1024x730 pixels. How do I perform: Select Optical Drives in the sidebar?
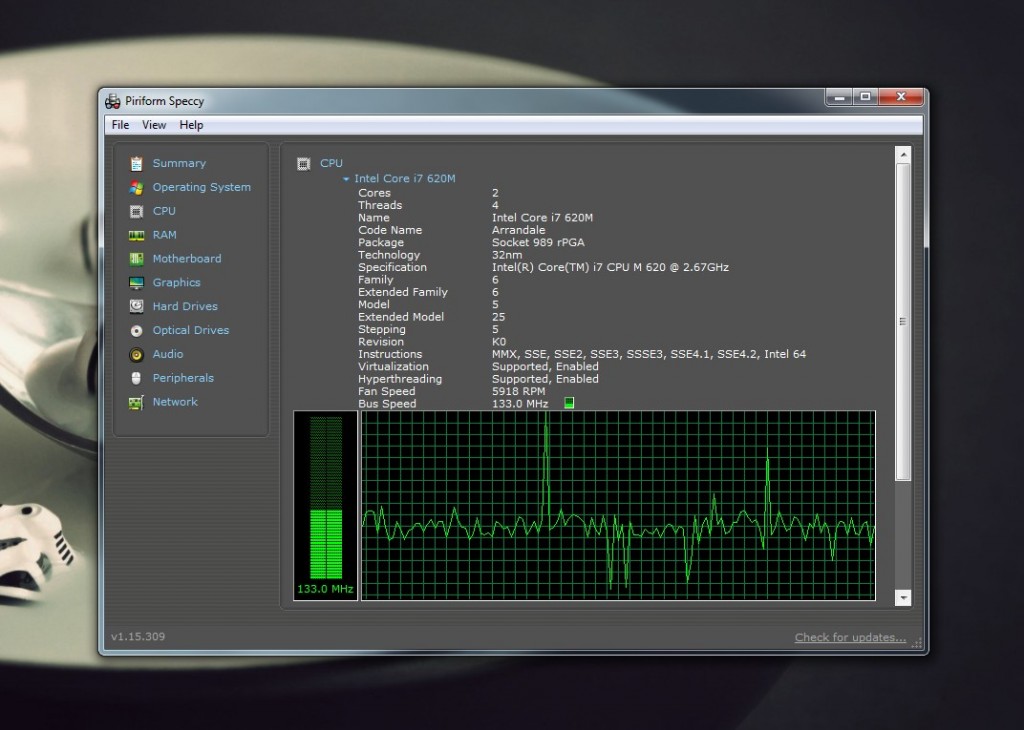tap(191, 330)
